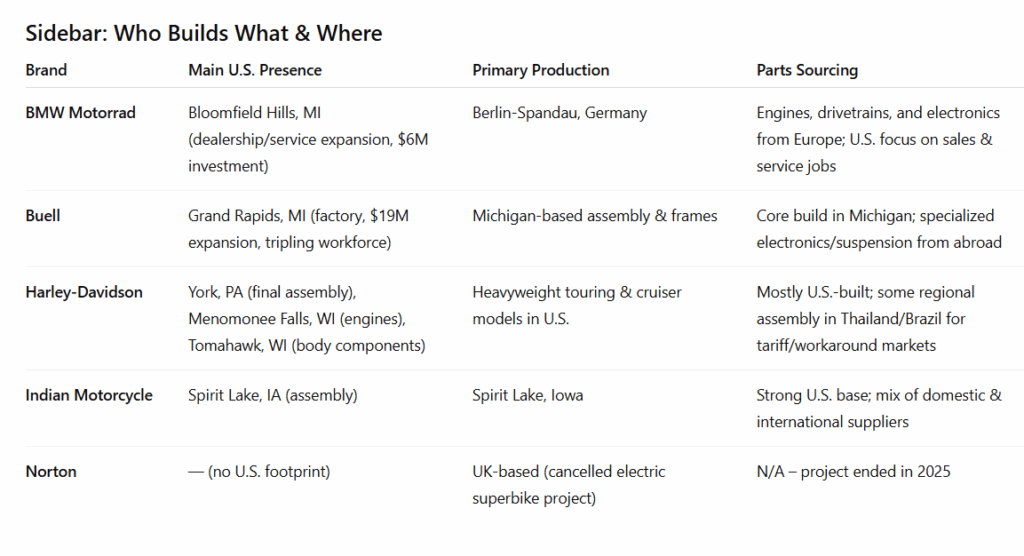Click the Buell brand cell
The image size is (1024, 556).
click(x=42, y=216)
